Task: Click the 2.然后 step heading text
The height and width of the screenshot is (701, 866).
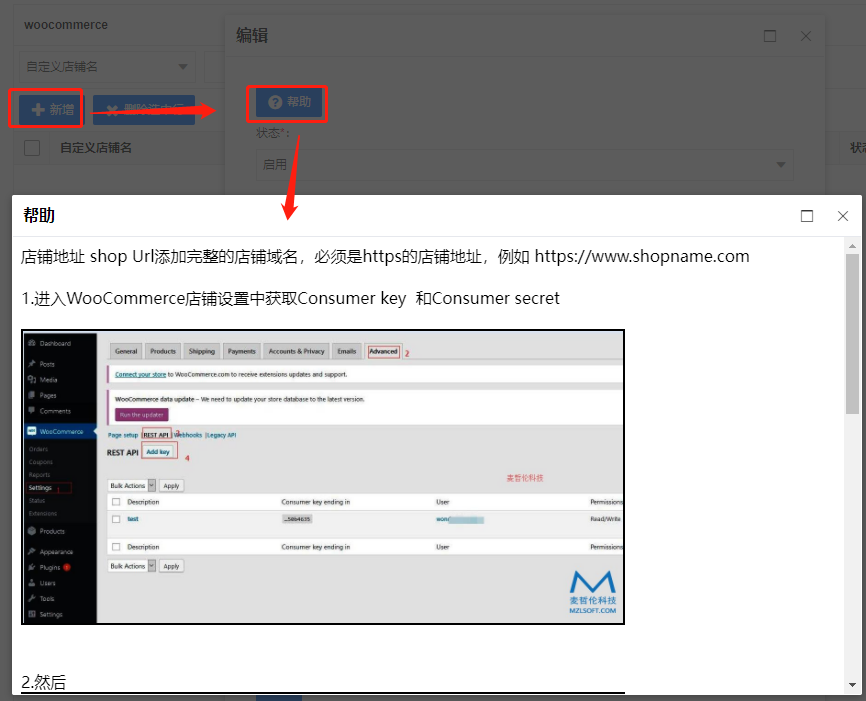Action: click(44, 682)
